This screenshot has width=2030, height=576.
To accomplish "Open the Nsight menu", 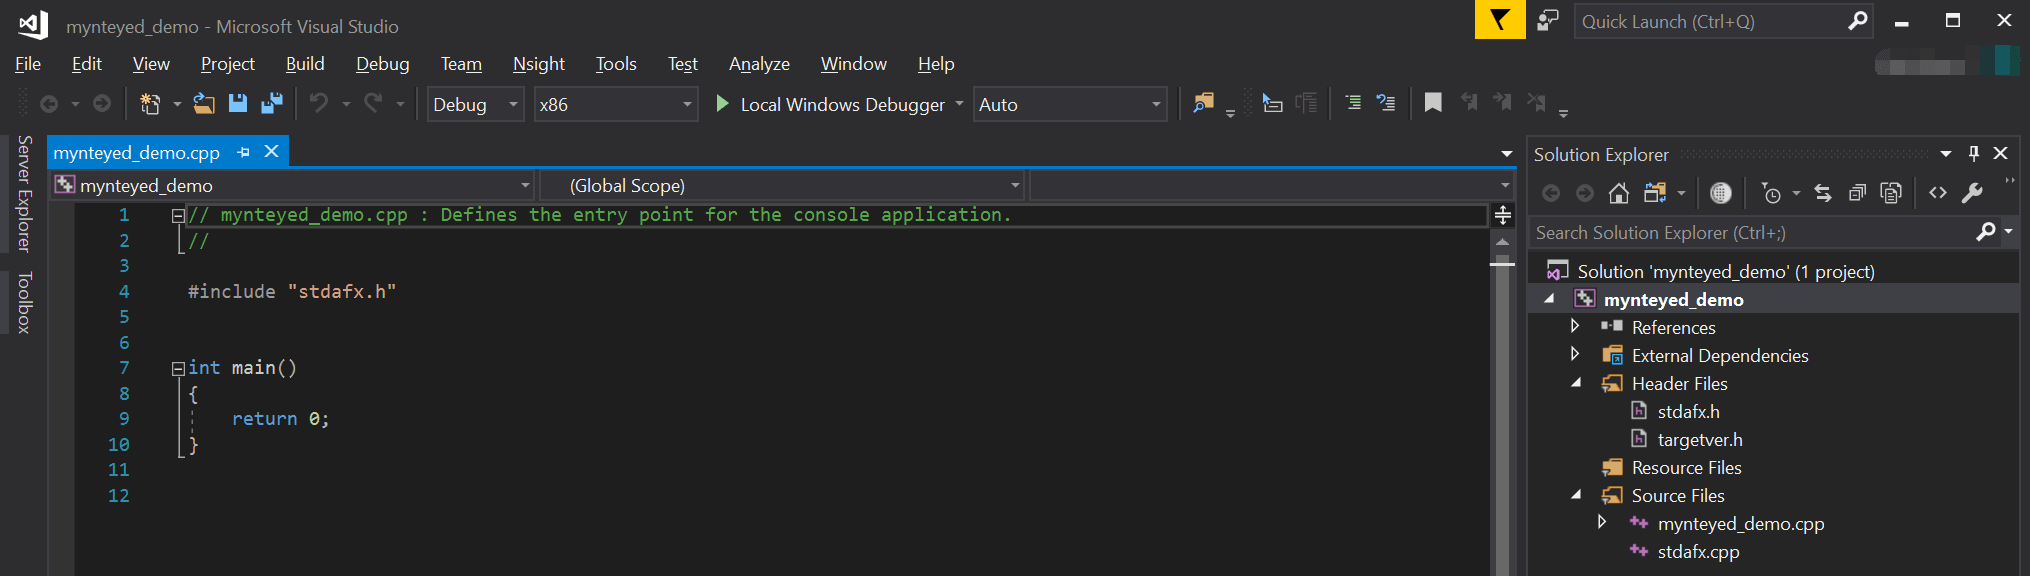I will click(x=539, y=64).
